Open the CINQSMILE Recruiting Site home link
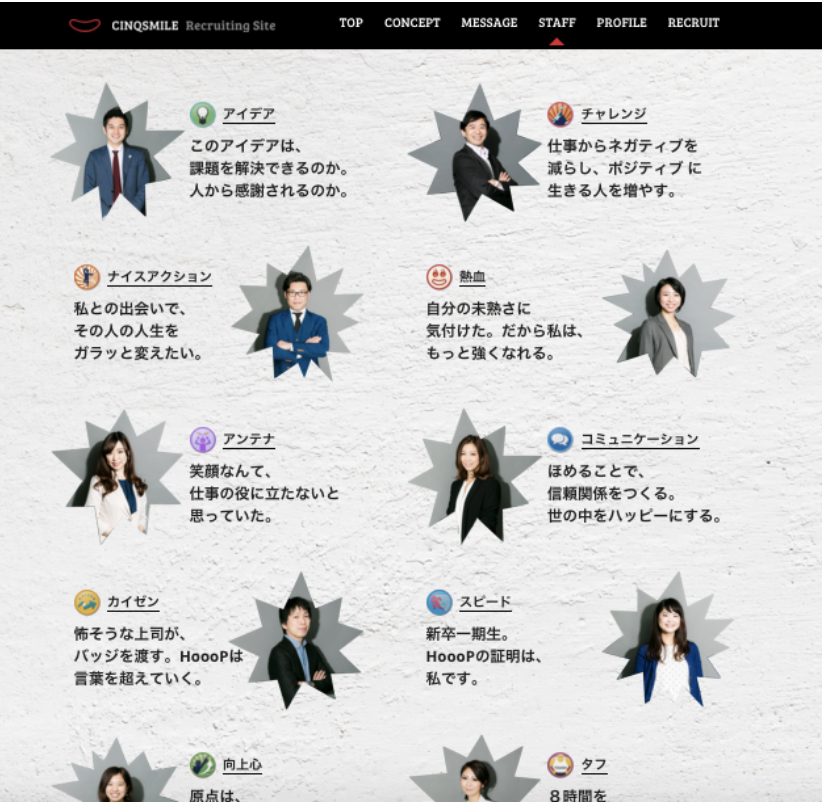The height and width of the screenshot is (802, 824). [172, 25]
